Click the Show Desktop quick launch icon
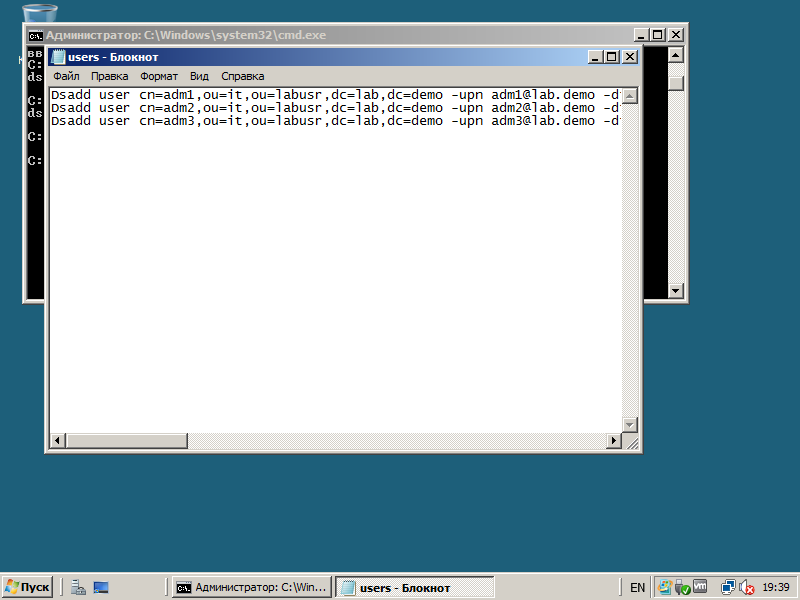 point(101,587)
